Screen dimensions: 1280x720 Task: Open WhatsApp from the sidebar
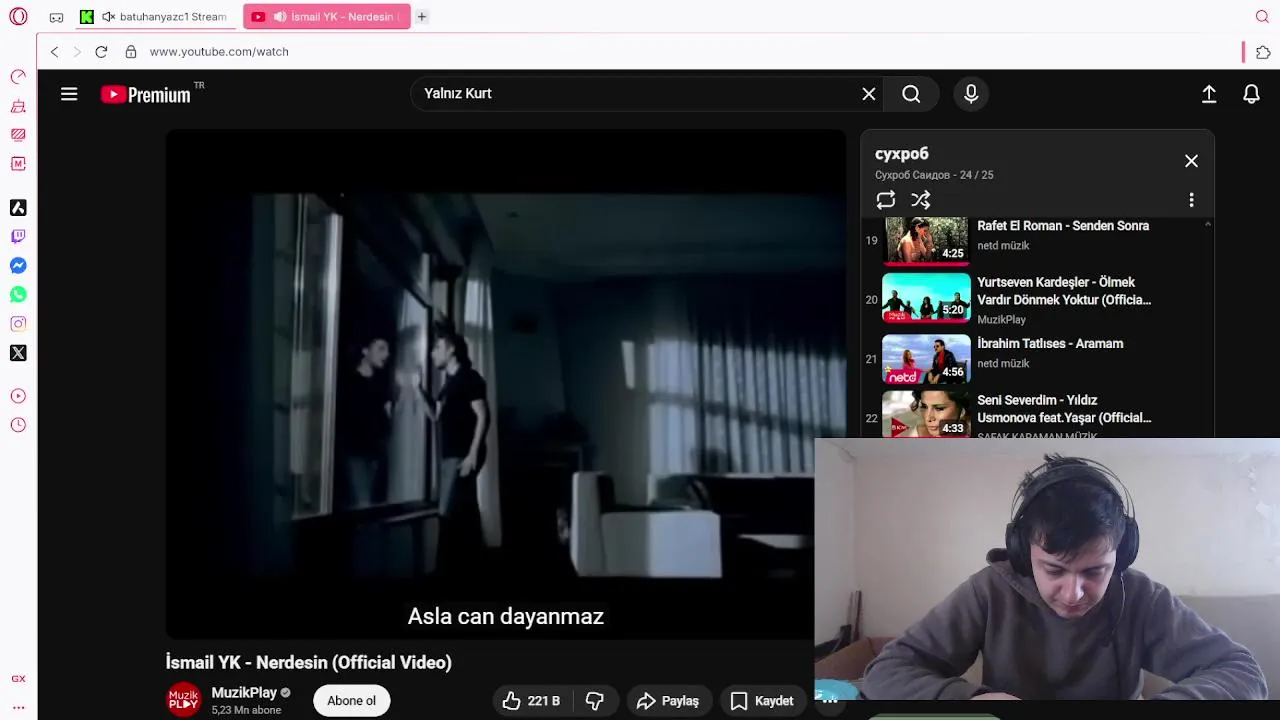[18, 295]
